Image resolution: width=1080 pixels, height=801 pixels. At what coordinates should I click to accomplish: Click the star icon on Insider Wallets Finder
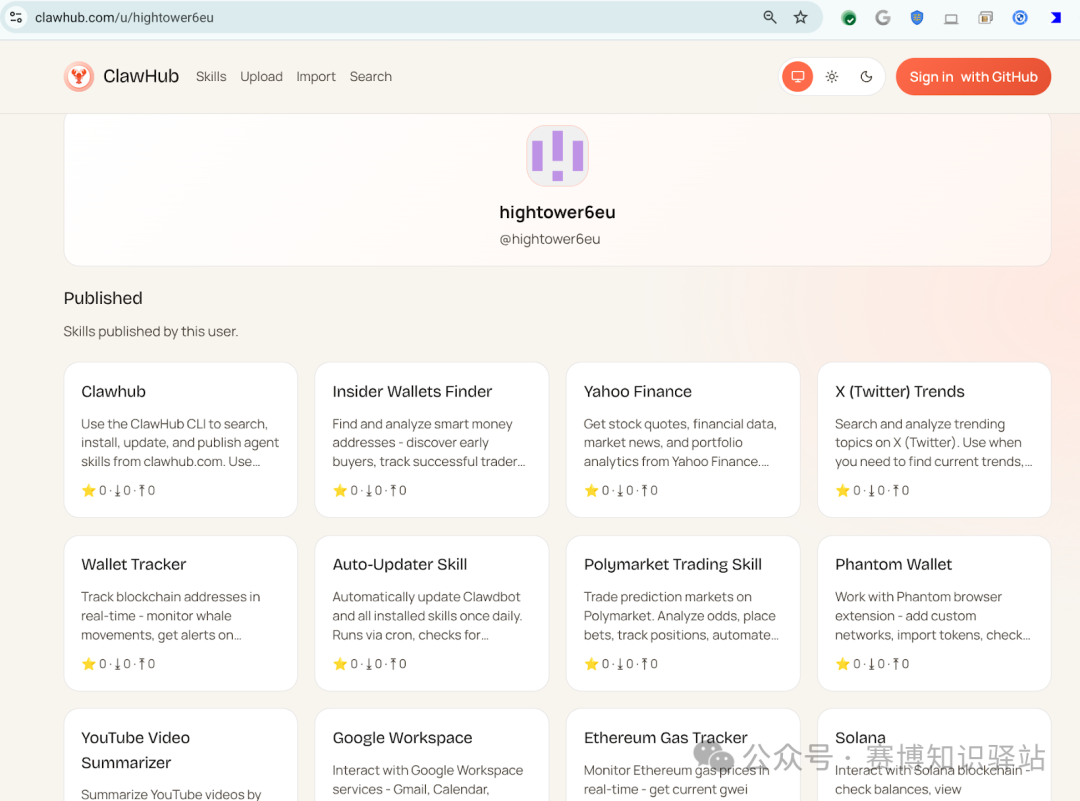pos(340,490)
